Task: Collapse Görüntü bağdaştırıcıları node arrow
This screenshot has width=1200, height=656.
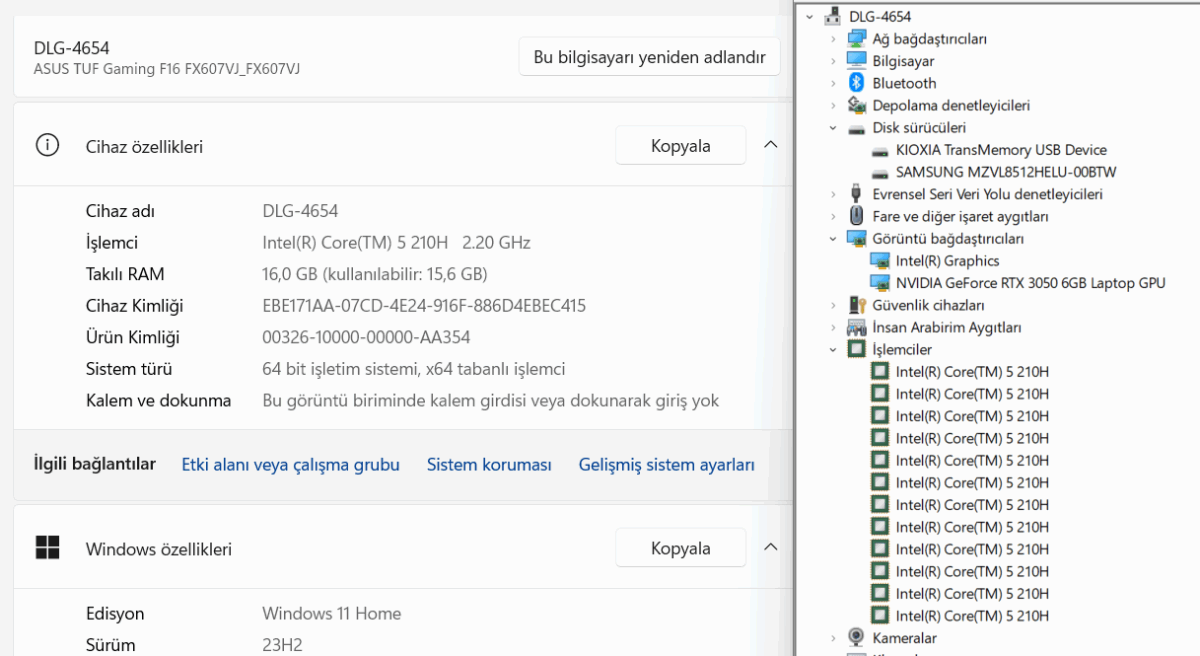Action: 833,239
